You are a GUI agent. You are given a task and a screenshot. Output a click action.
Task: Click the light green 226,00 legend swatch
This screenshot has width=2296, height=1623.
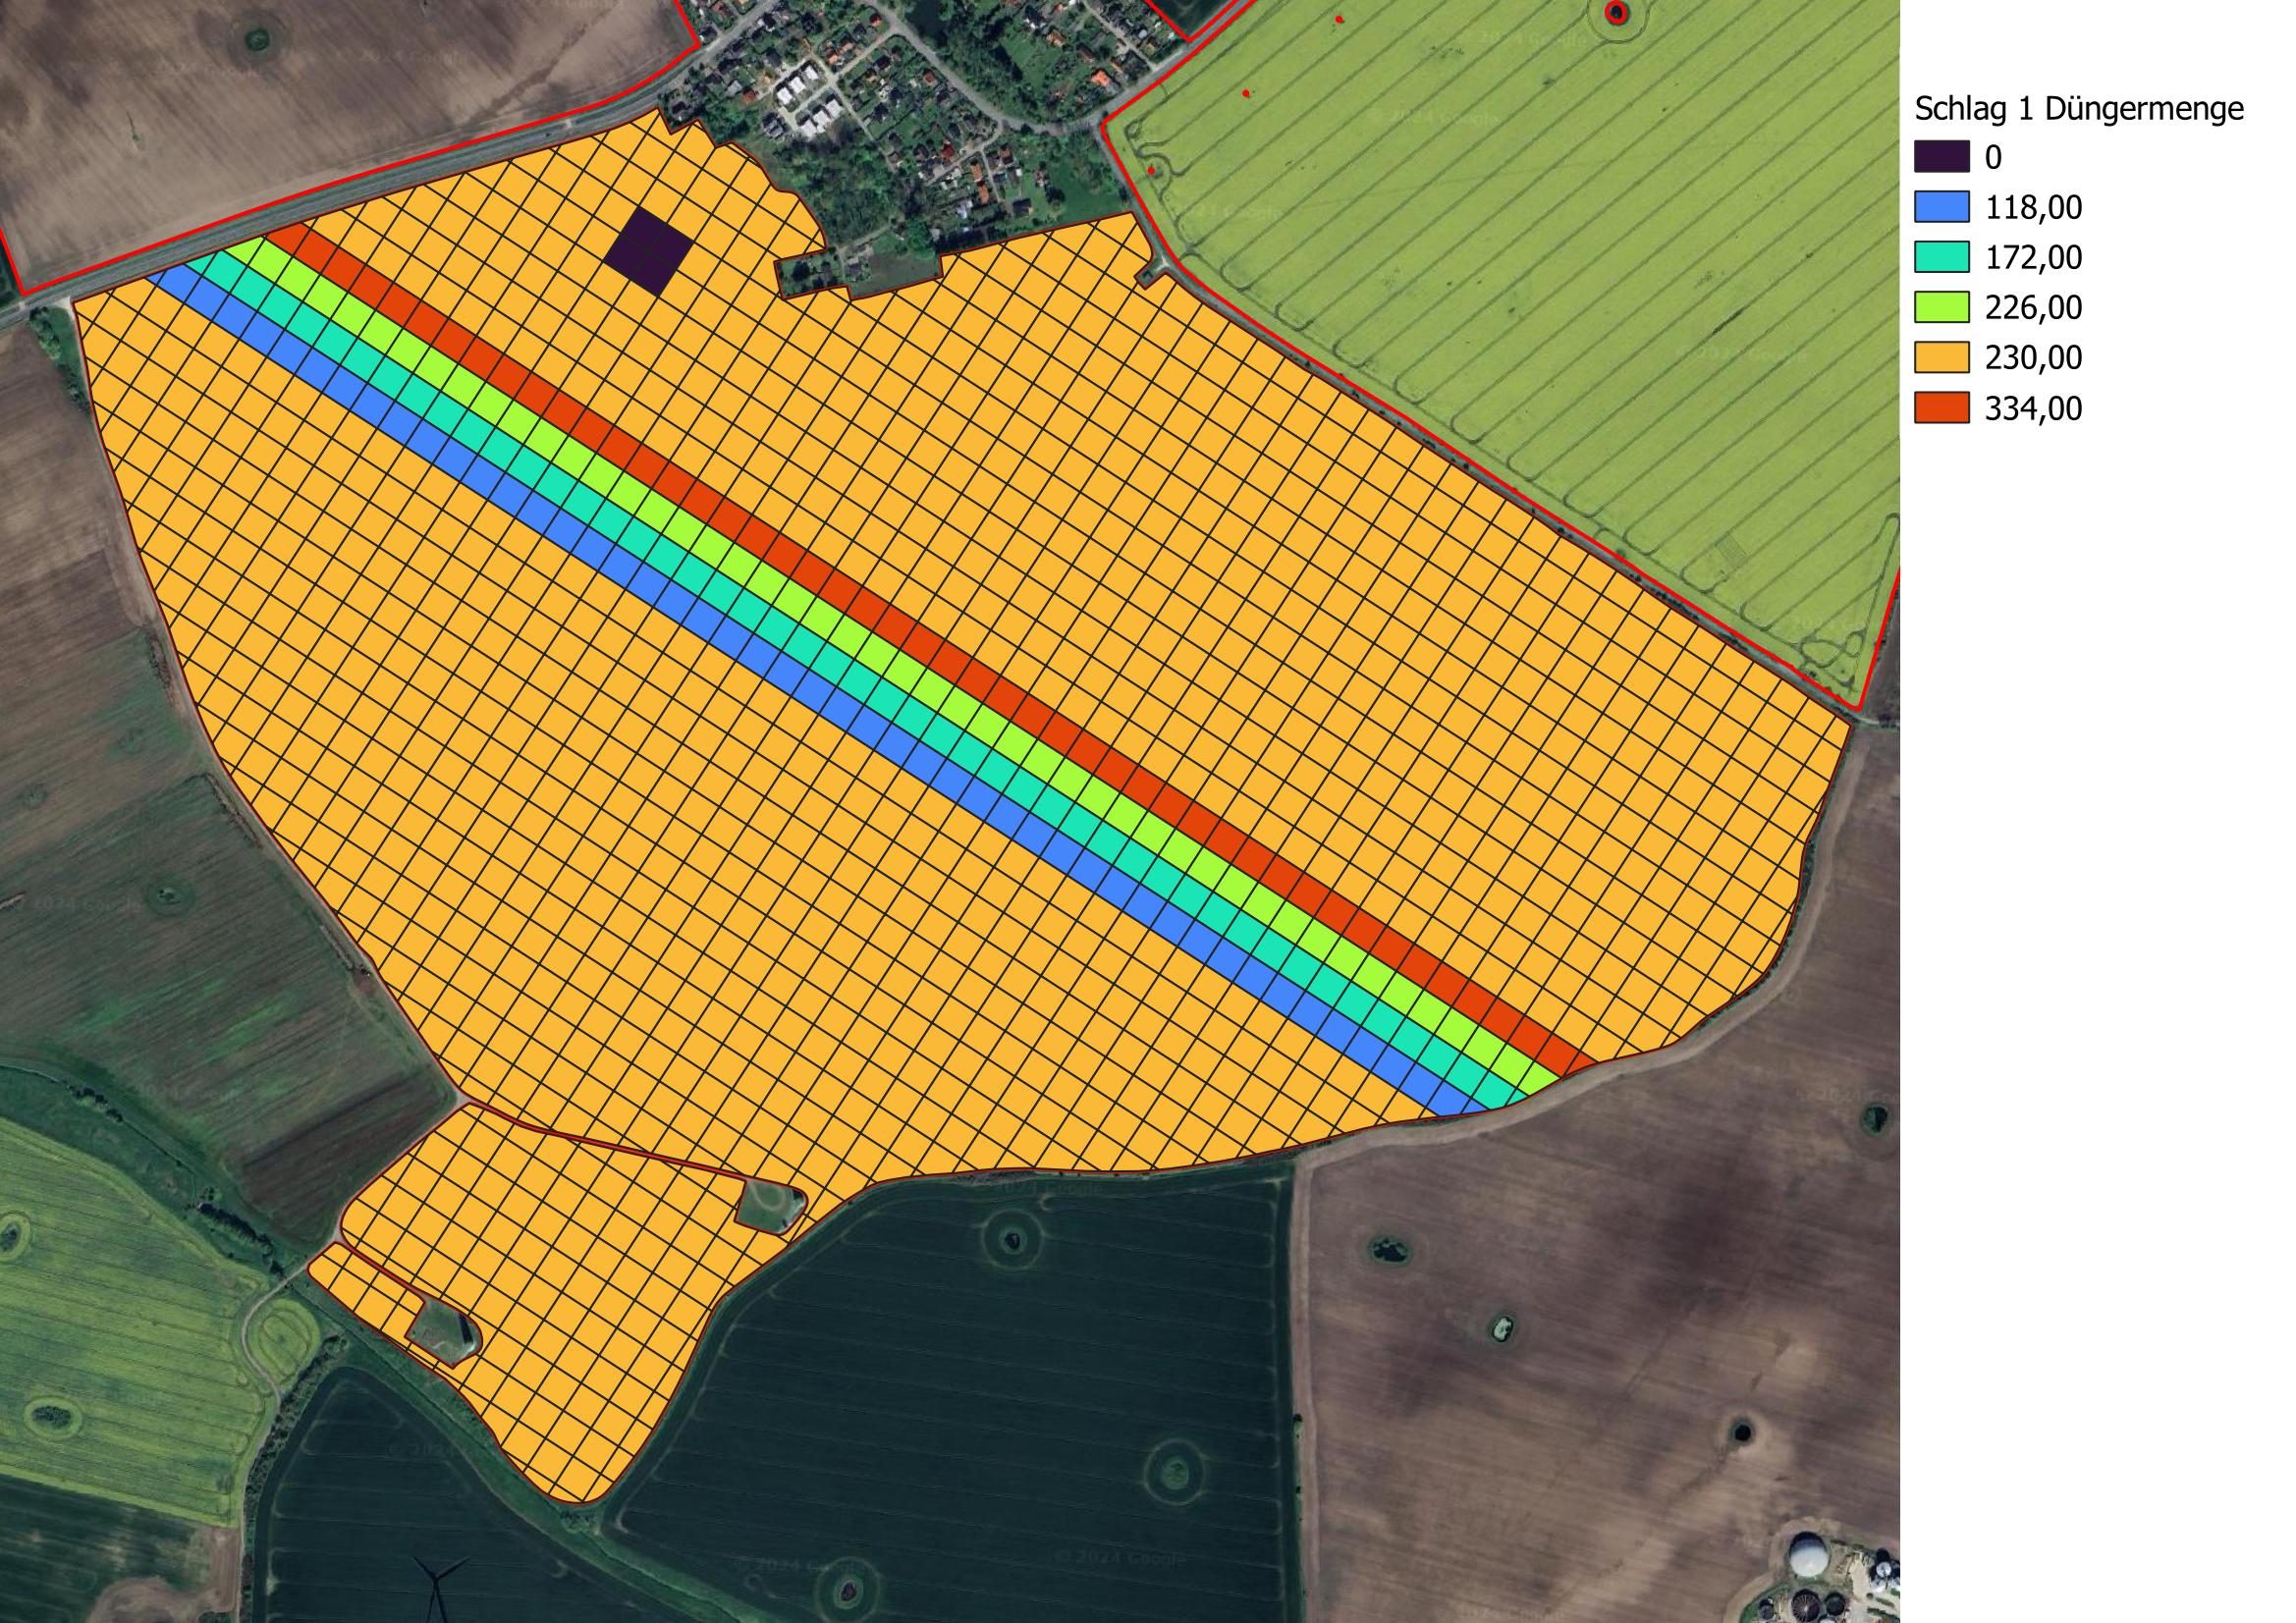1942,307
